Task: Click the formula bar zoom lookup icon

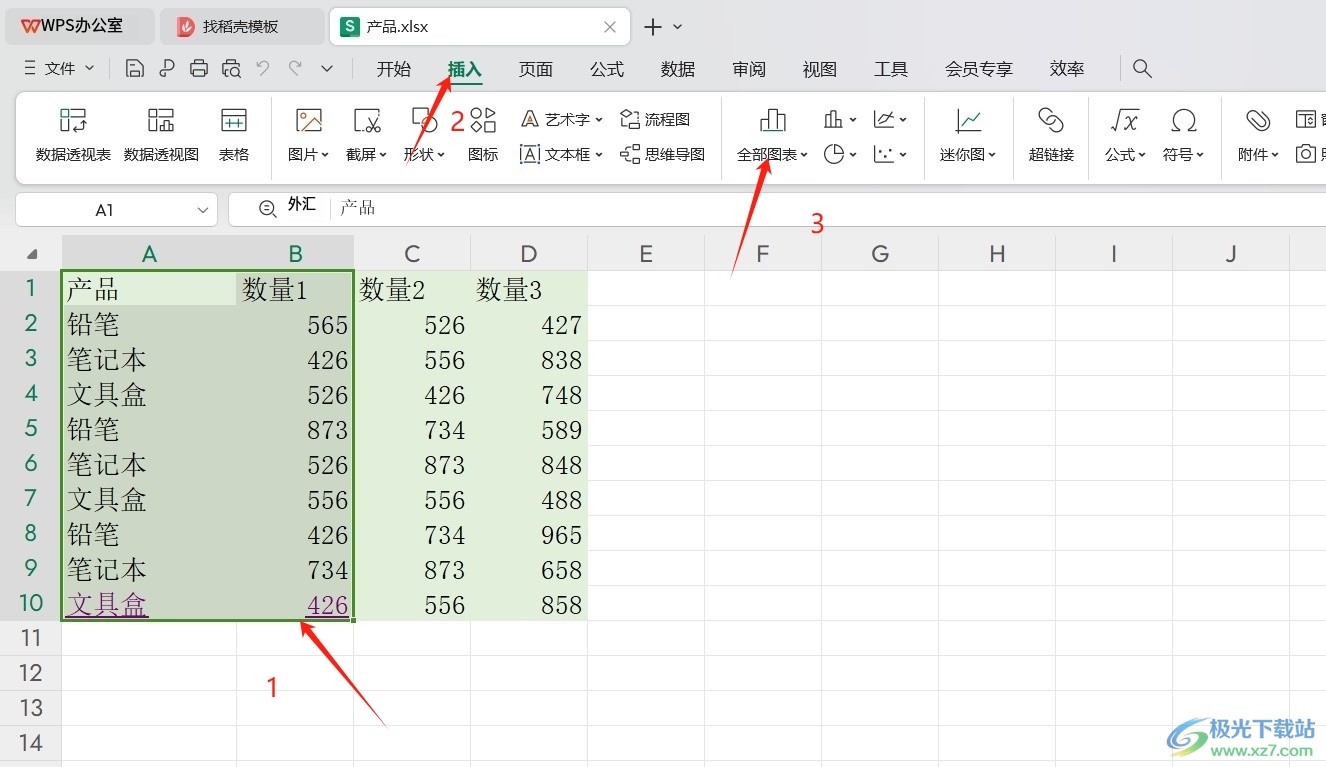Action: coord(268,208)
